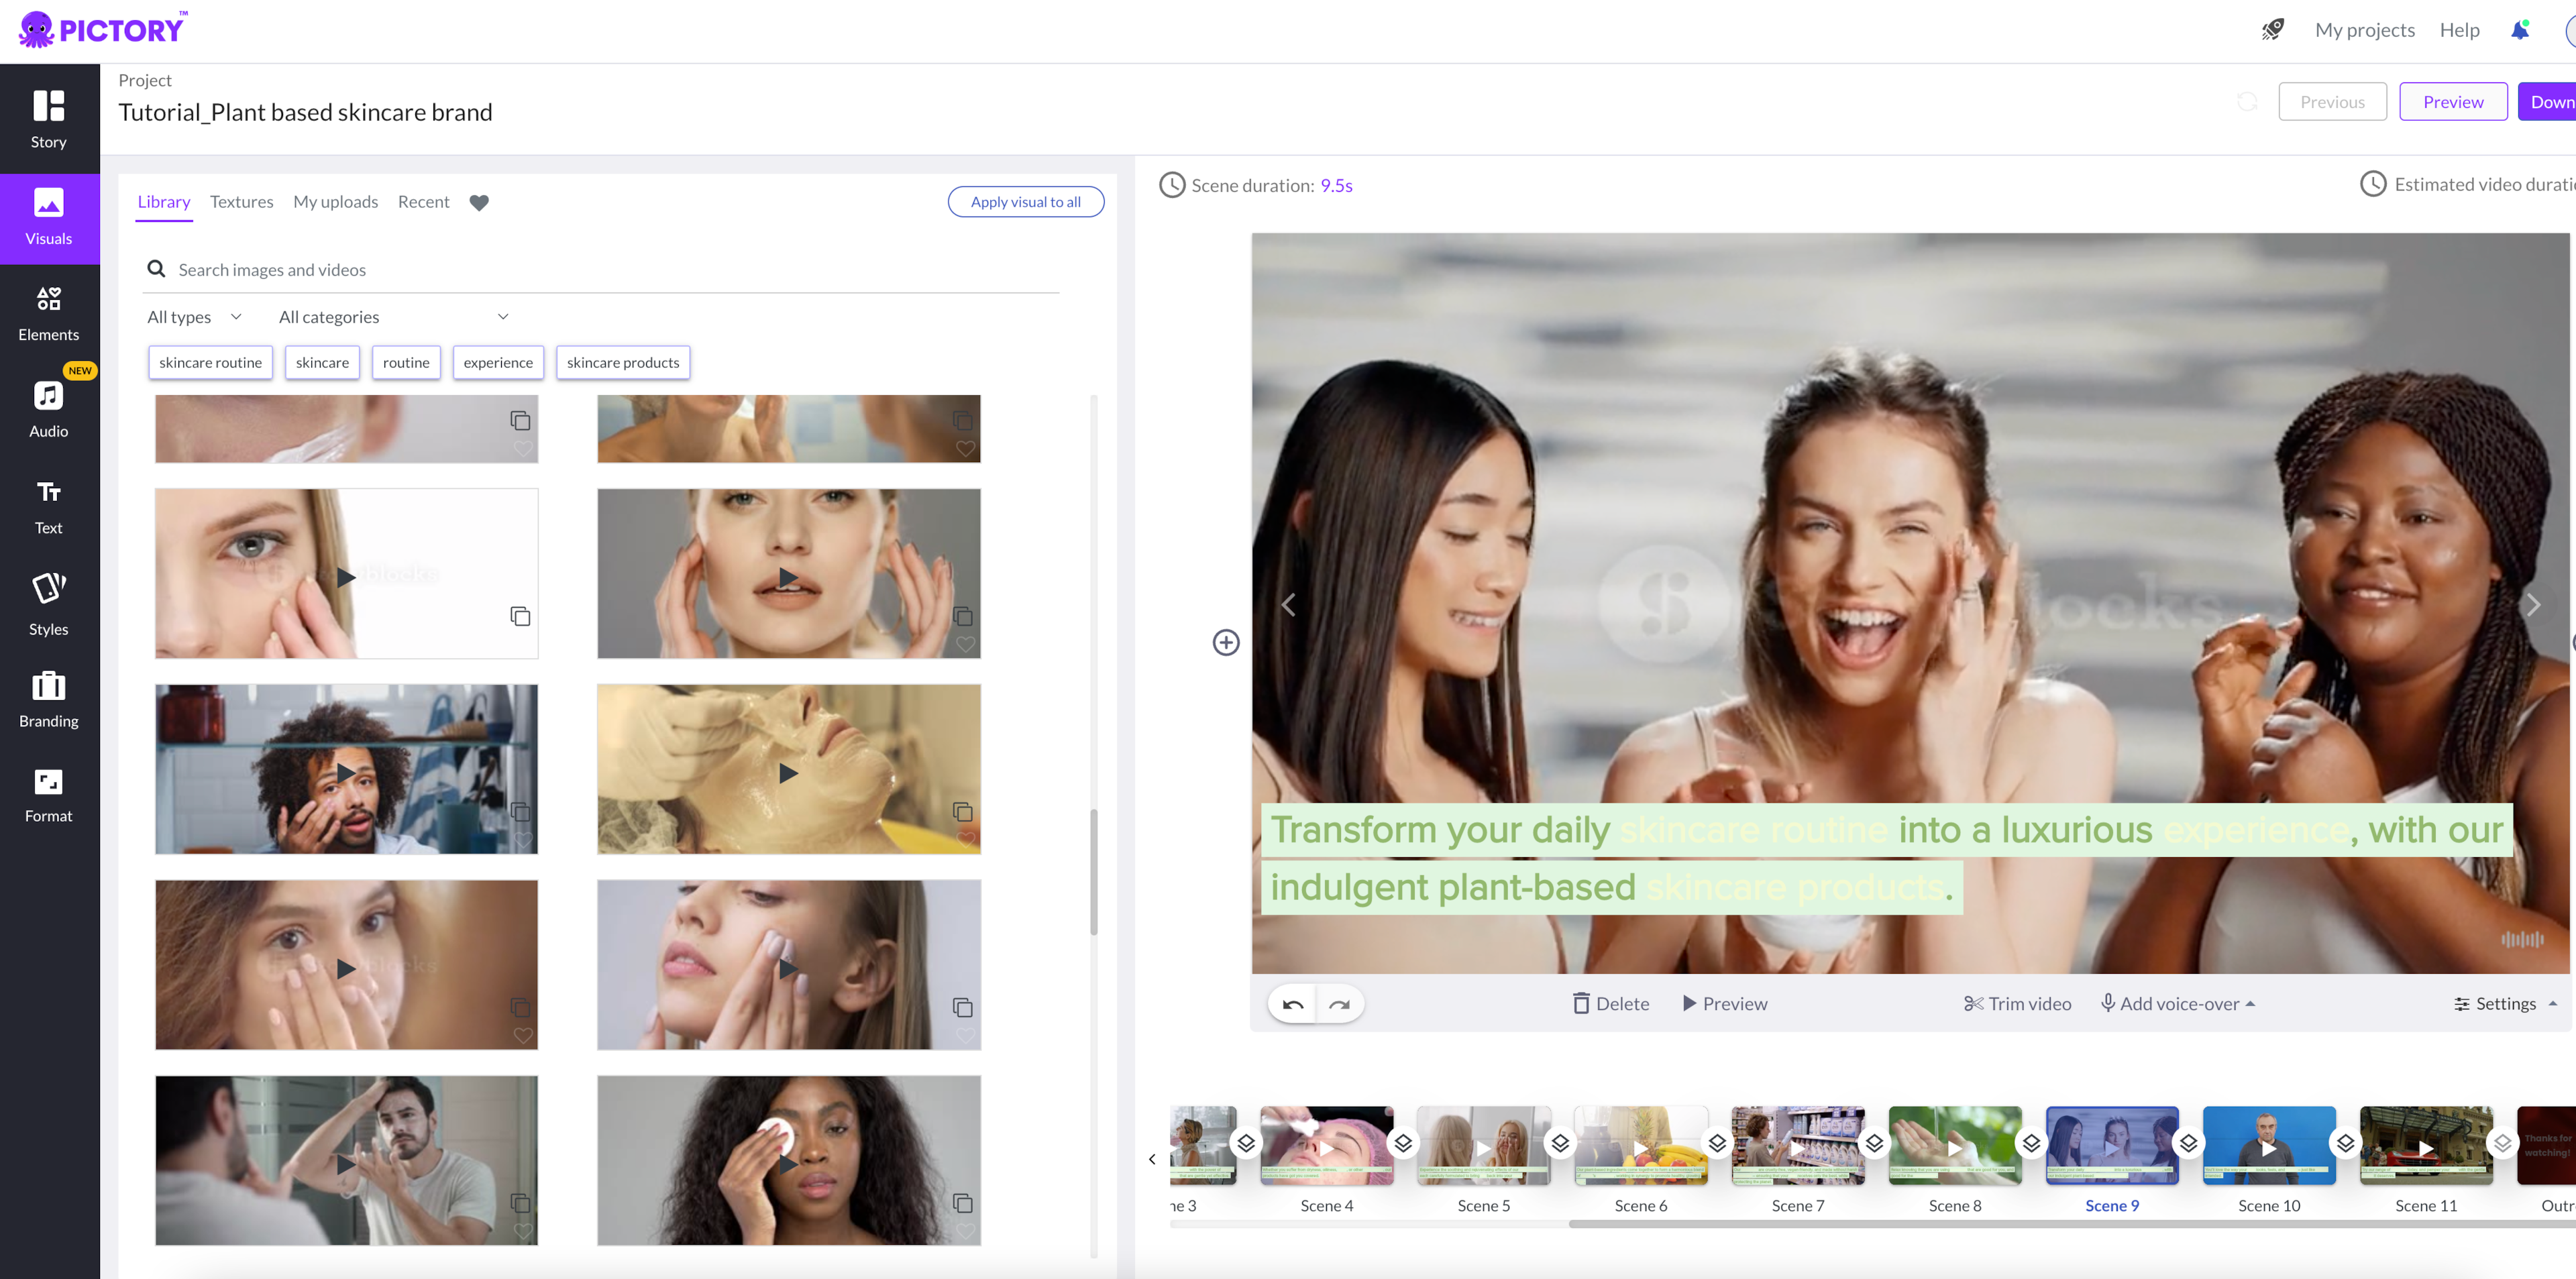The height and width of the screenshot is (1279, 2576).
Task: Click Apply visual to all button
Action: [1025, 202]
